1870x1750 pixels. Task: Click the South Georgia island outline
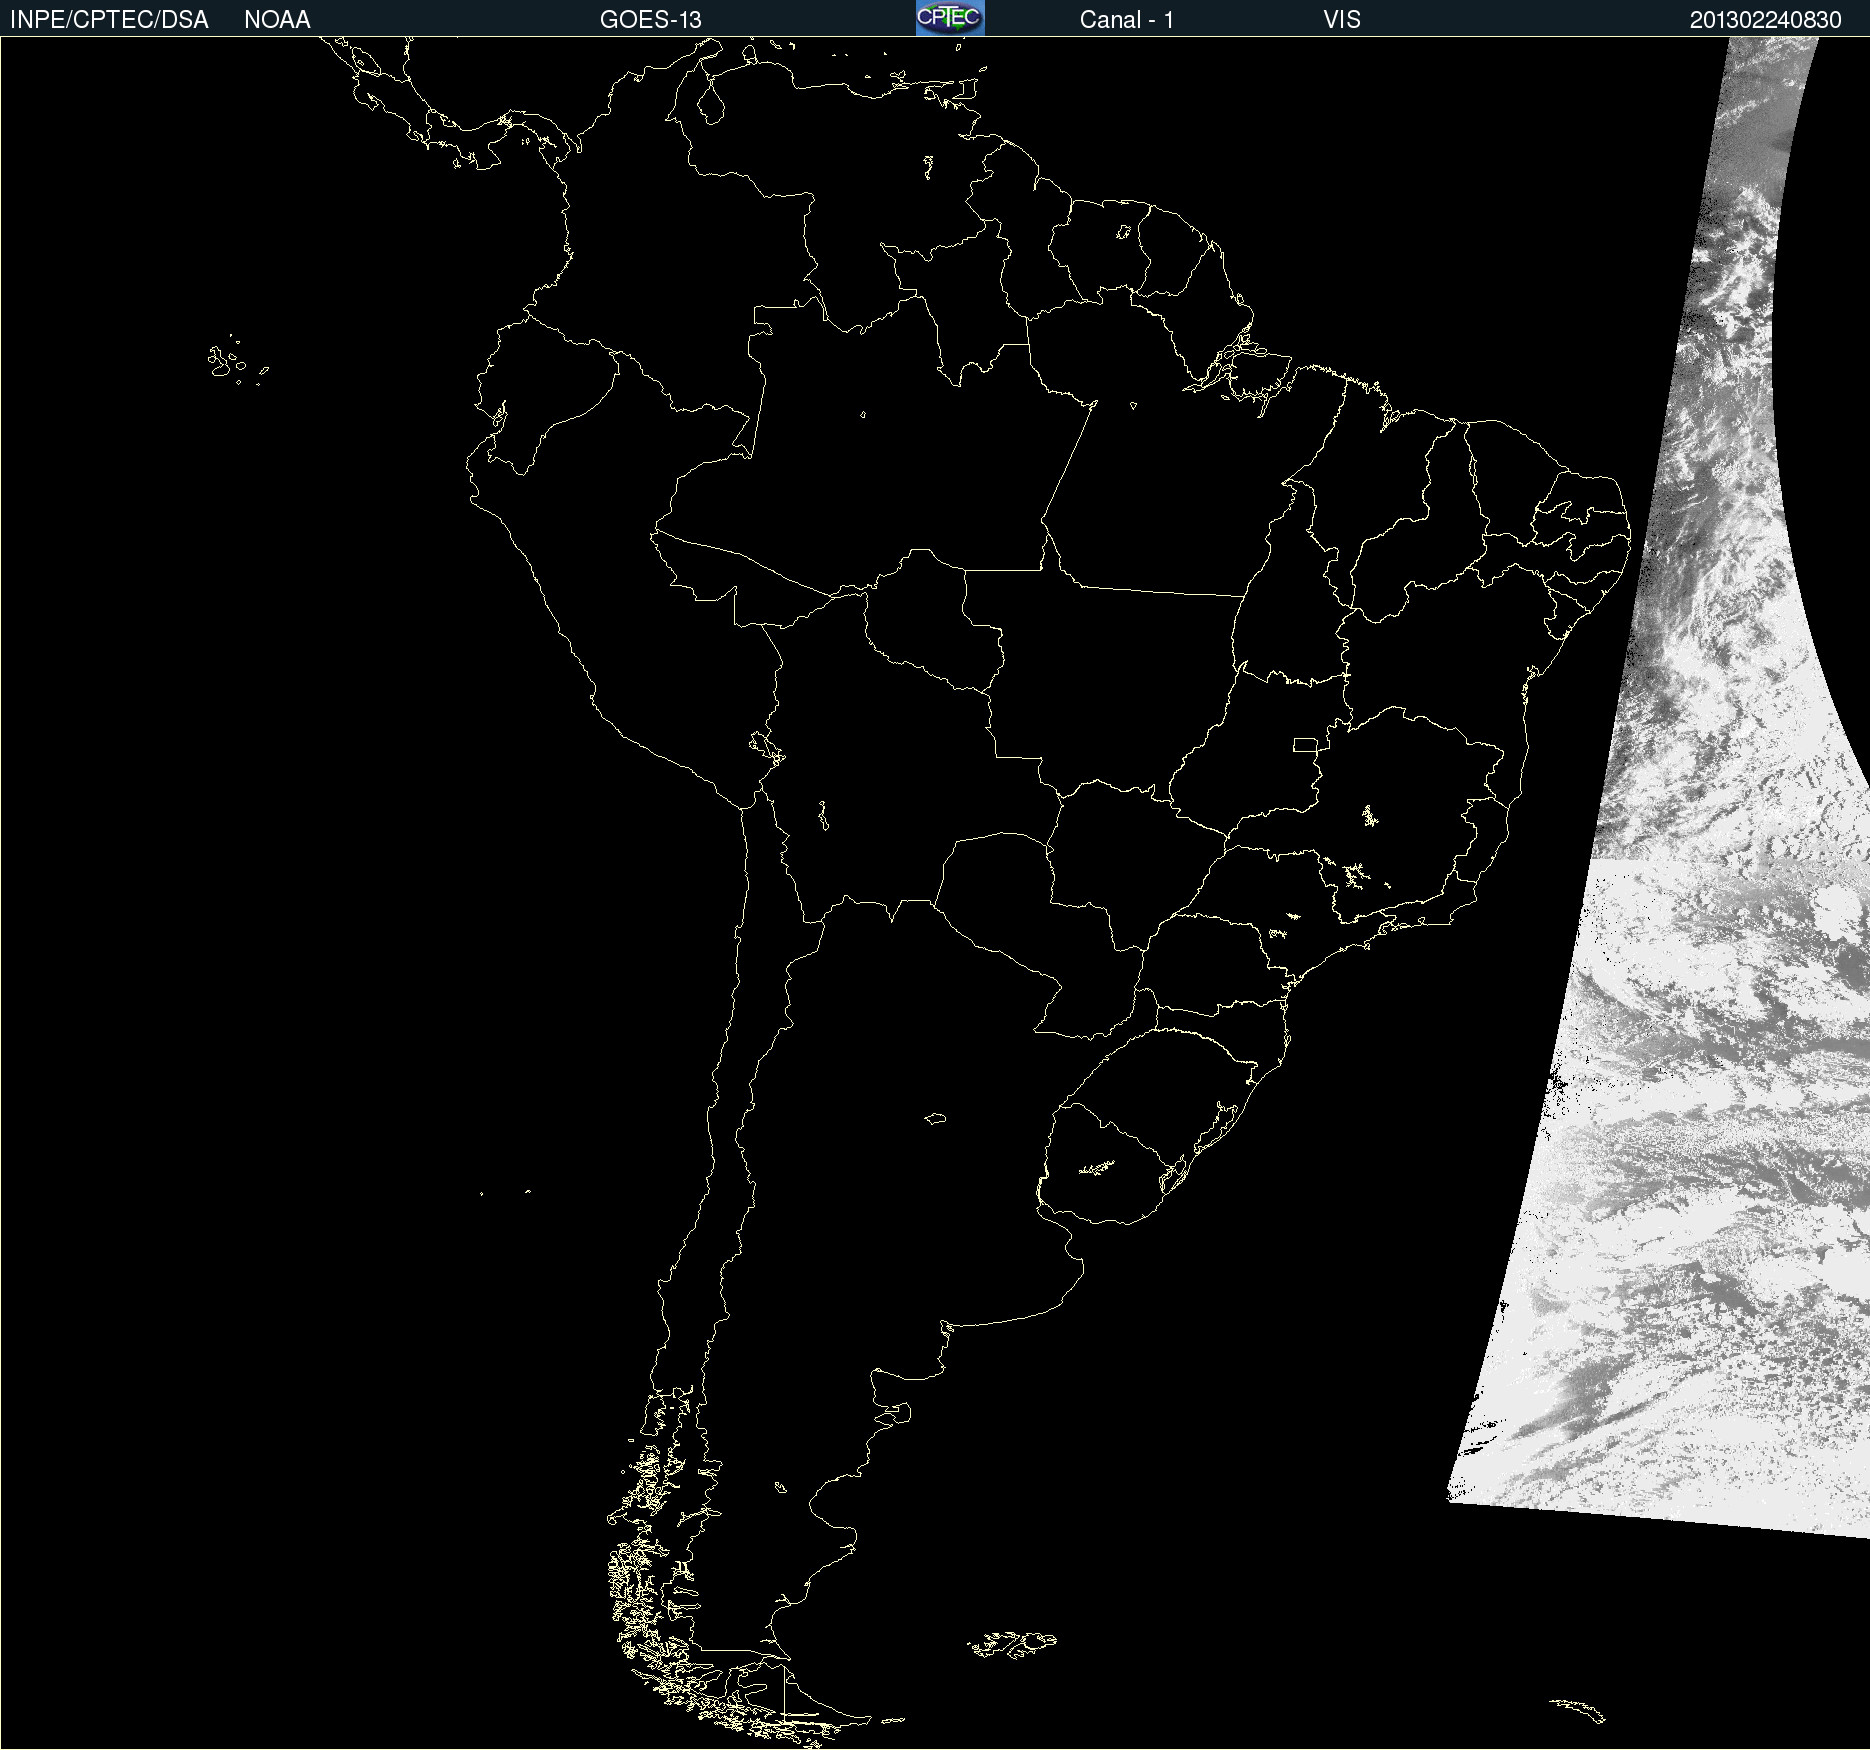pos(1580,1708)
